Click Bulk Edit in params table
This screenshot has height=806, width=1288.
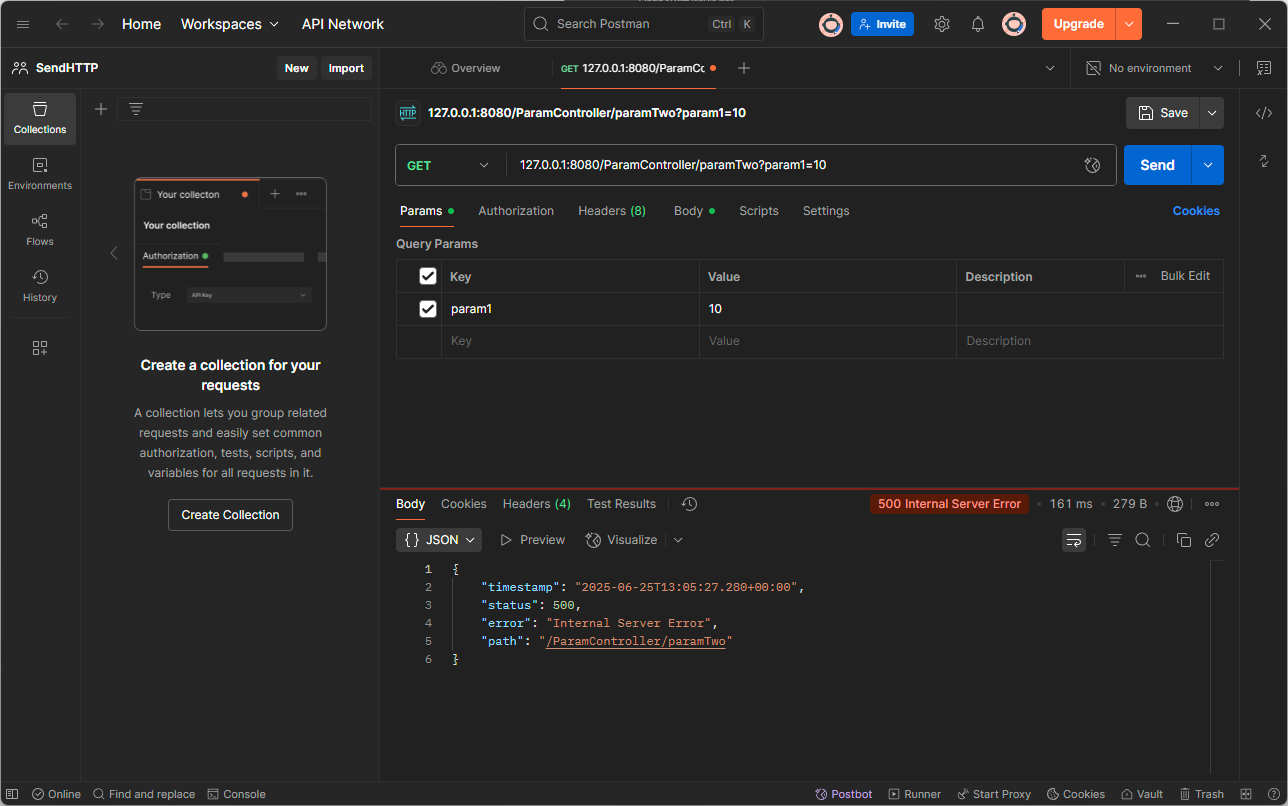point(1185,276)
